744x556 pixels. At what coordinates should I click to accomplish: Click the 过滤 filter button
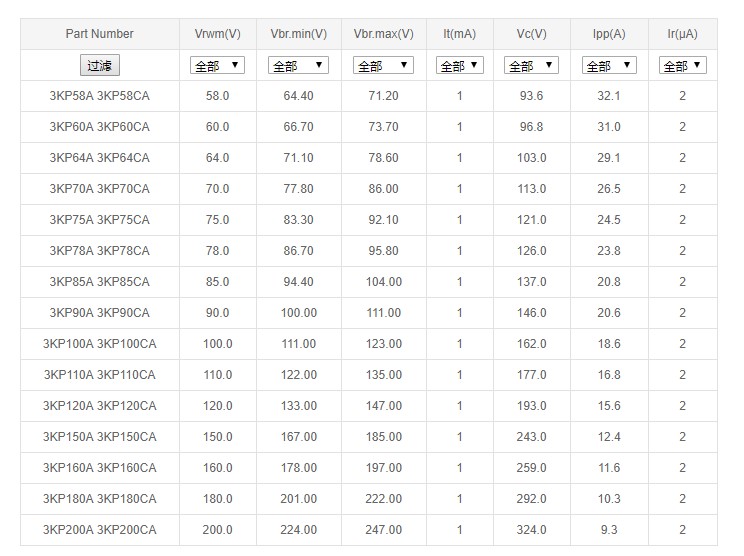click(99, 66)
